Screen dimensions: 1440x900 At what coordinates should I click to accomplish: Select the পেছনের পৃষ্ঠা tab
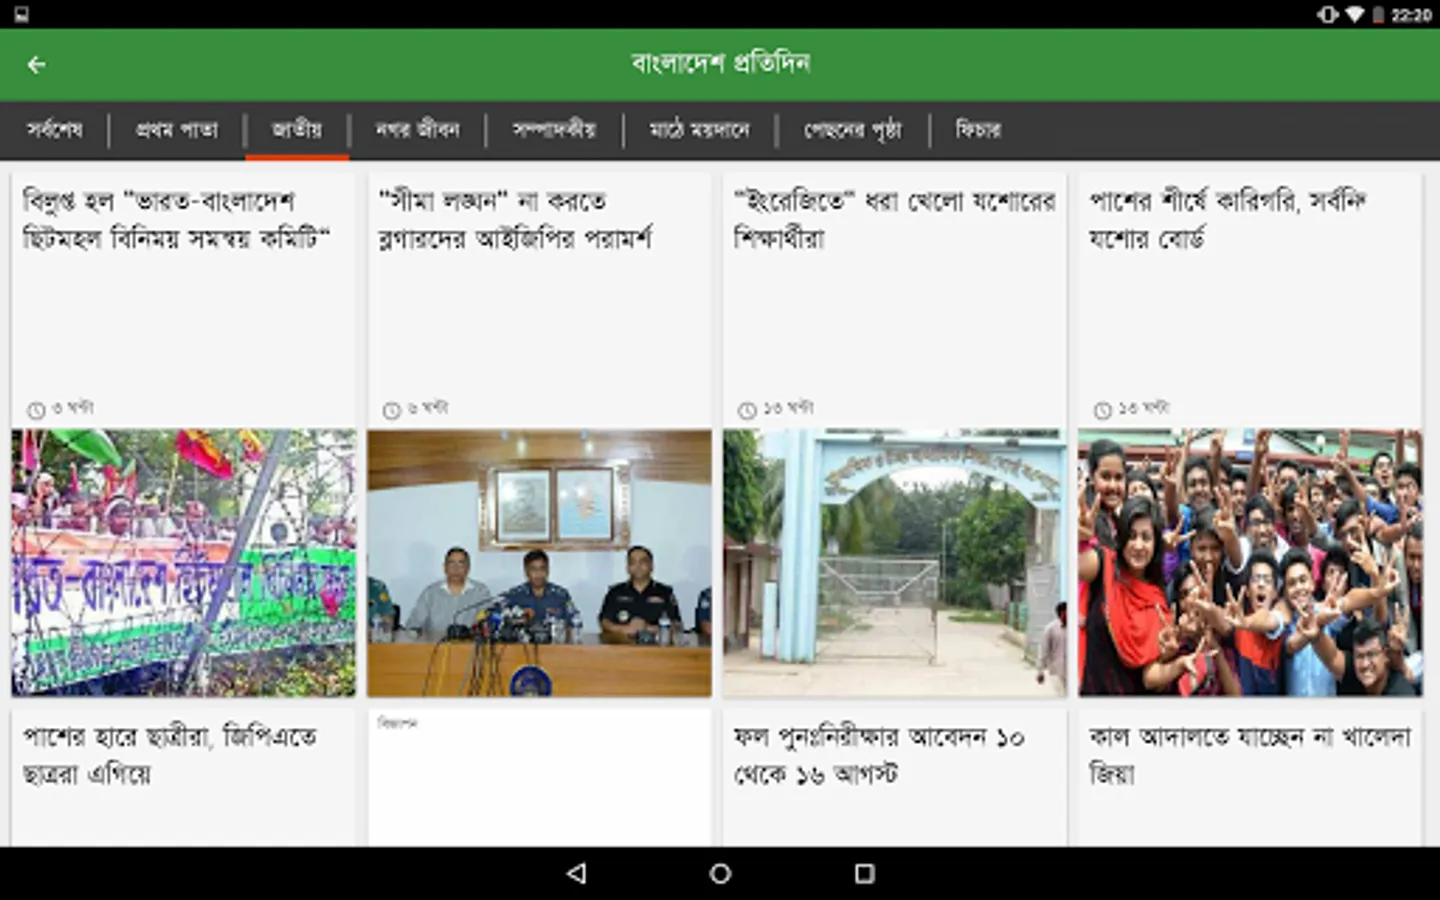[853, 130]
